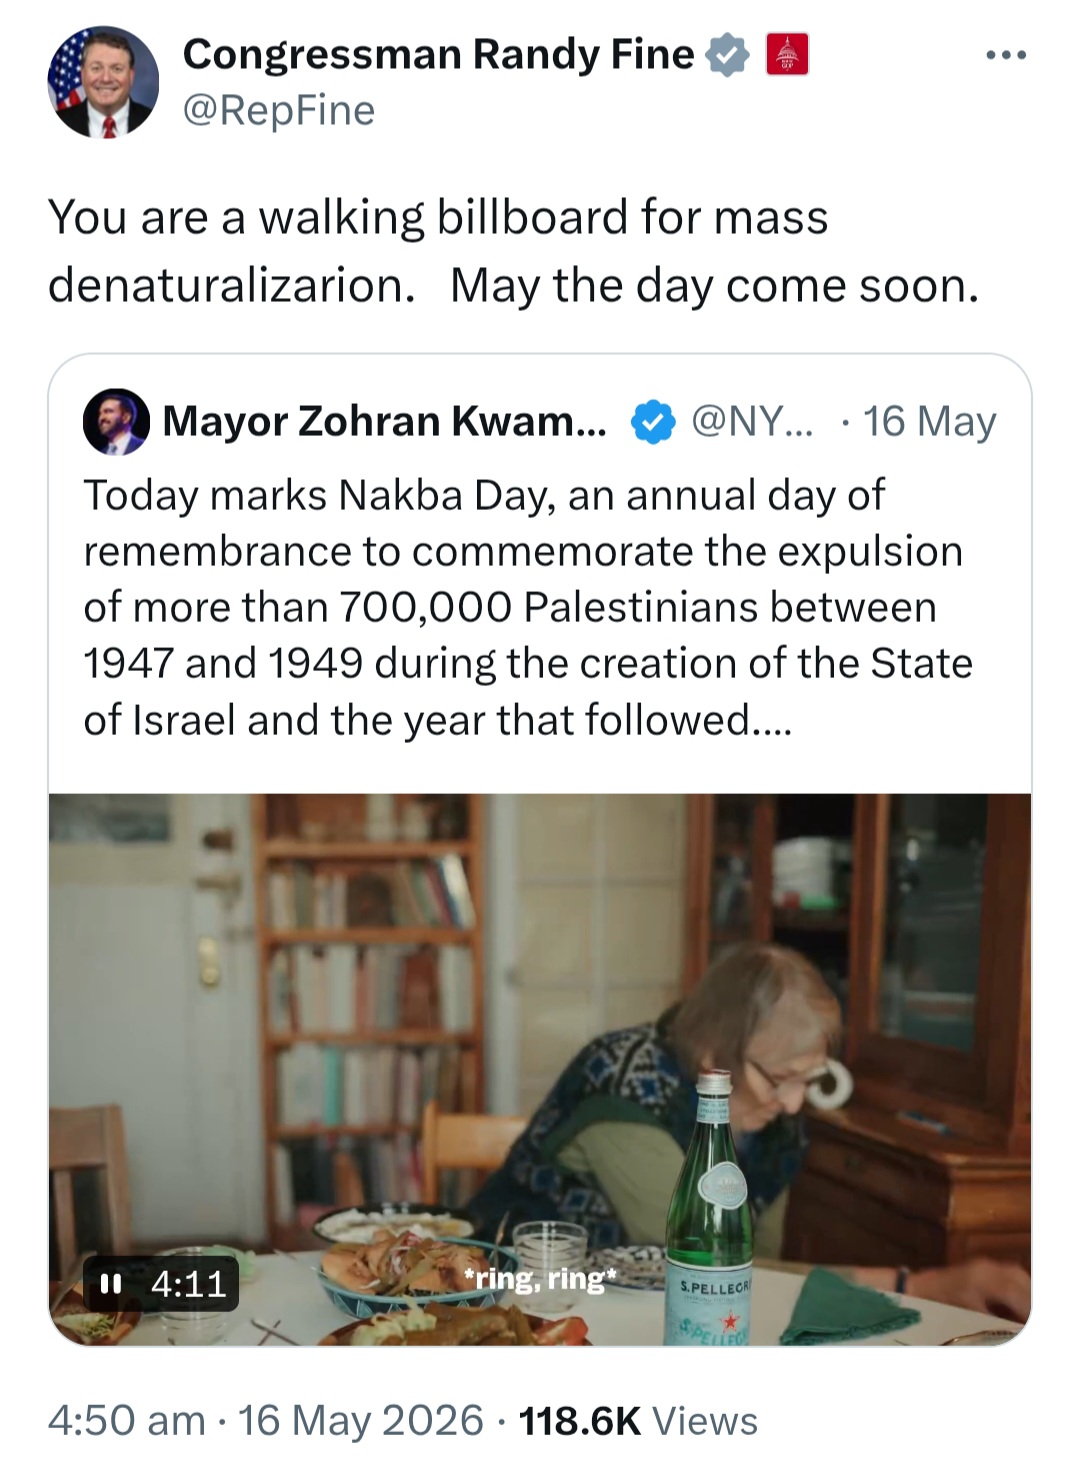Image resolution: width=1080 pixels, height=1466 pixels.
Task: Tap the quoted tweet's 16 May date
Action: [x=929, y=421]
